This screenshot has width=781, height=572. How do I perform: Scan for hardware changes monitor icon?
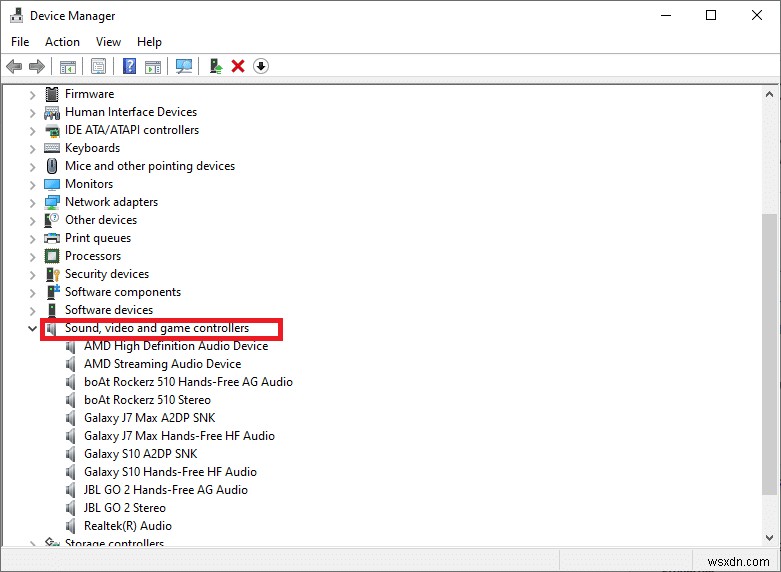tap(184, 66)
